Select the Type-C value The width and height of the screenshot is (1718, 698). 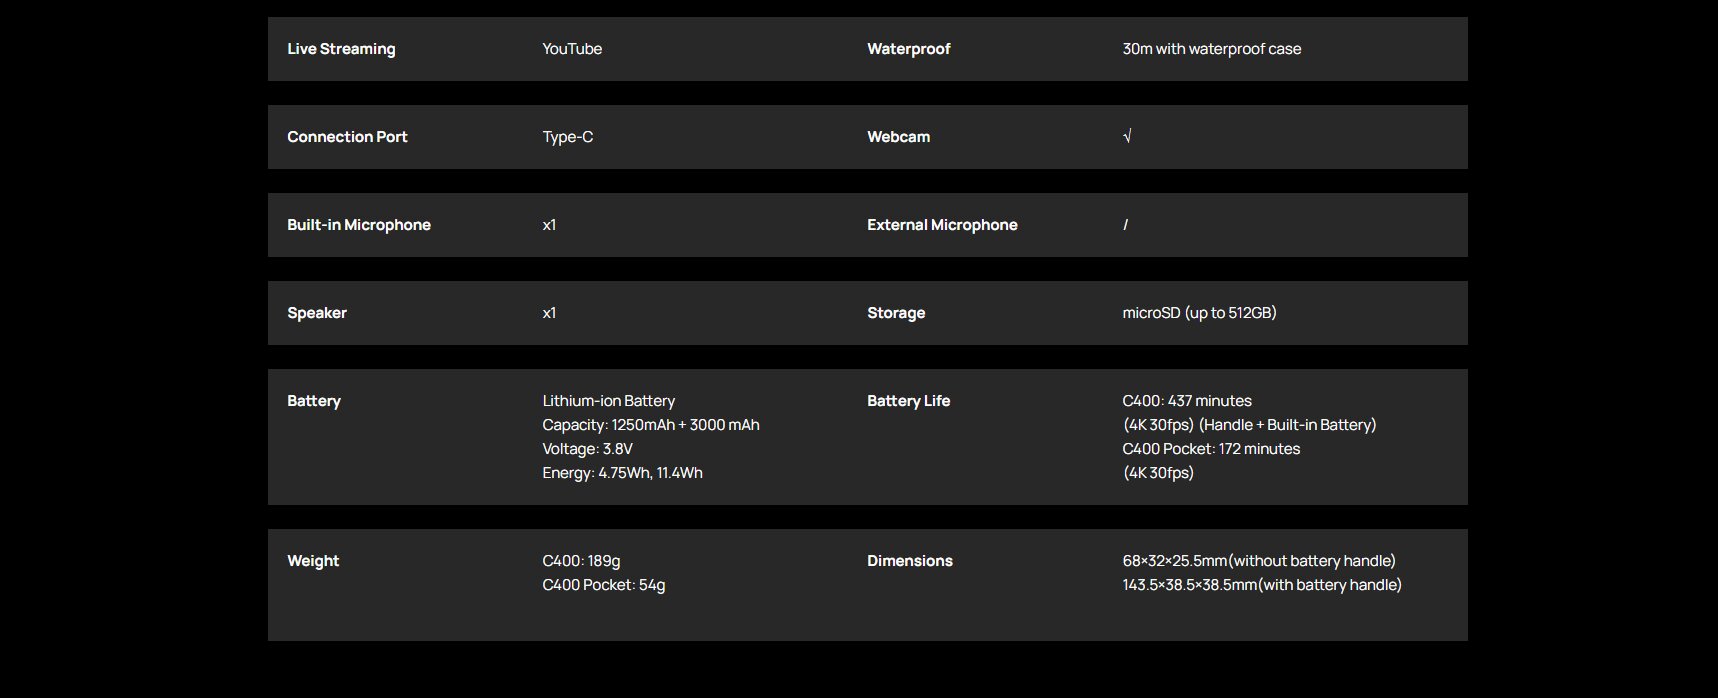(x=567, y=137)
